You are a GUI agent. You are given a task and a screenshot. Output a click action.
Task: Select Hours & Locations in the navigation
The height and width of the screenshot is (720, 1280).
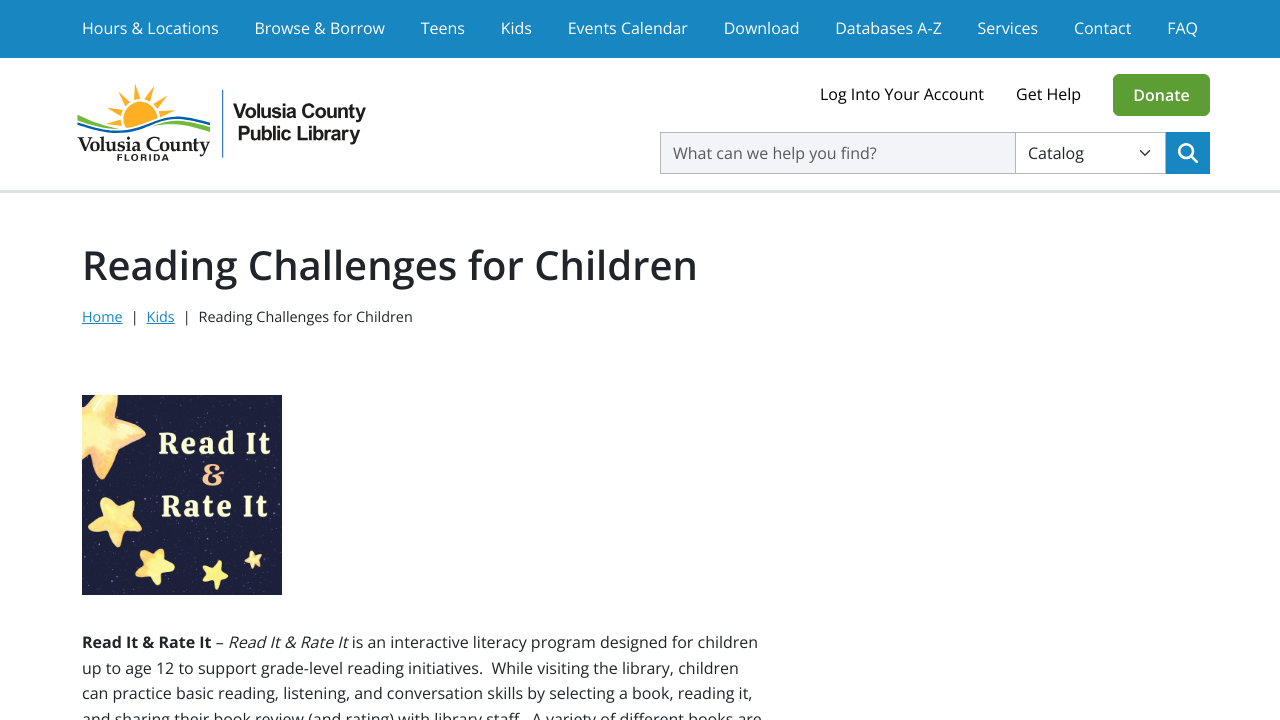[150, 28]
